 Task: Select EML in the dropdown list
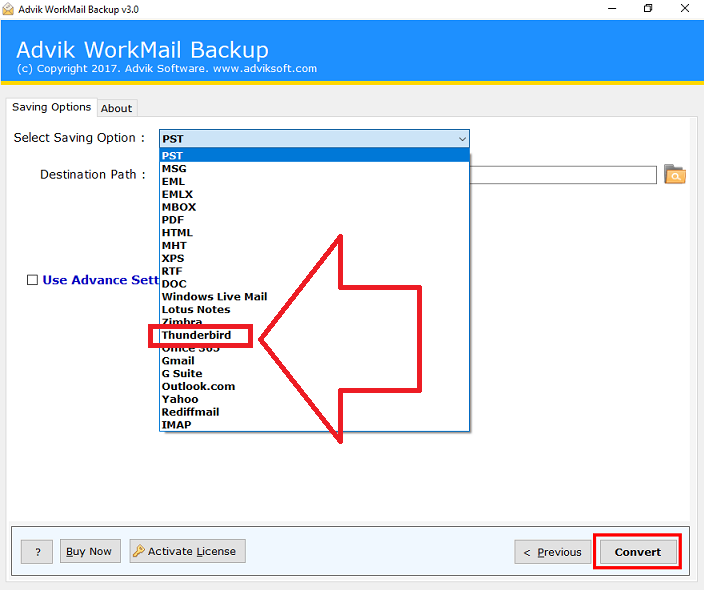314,181
